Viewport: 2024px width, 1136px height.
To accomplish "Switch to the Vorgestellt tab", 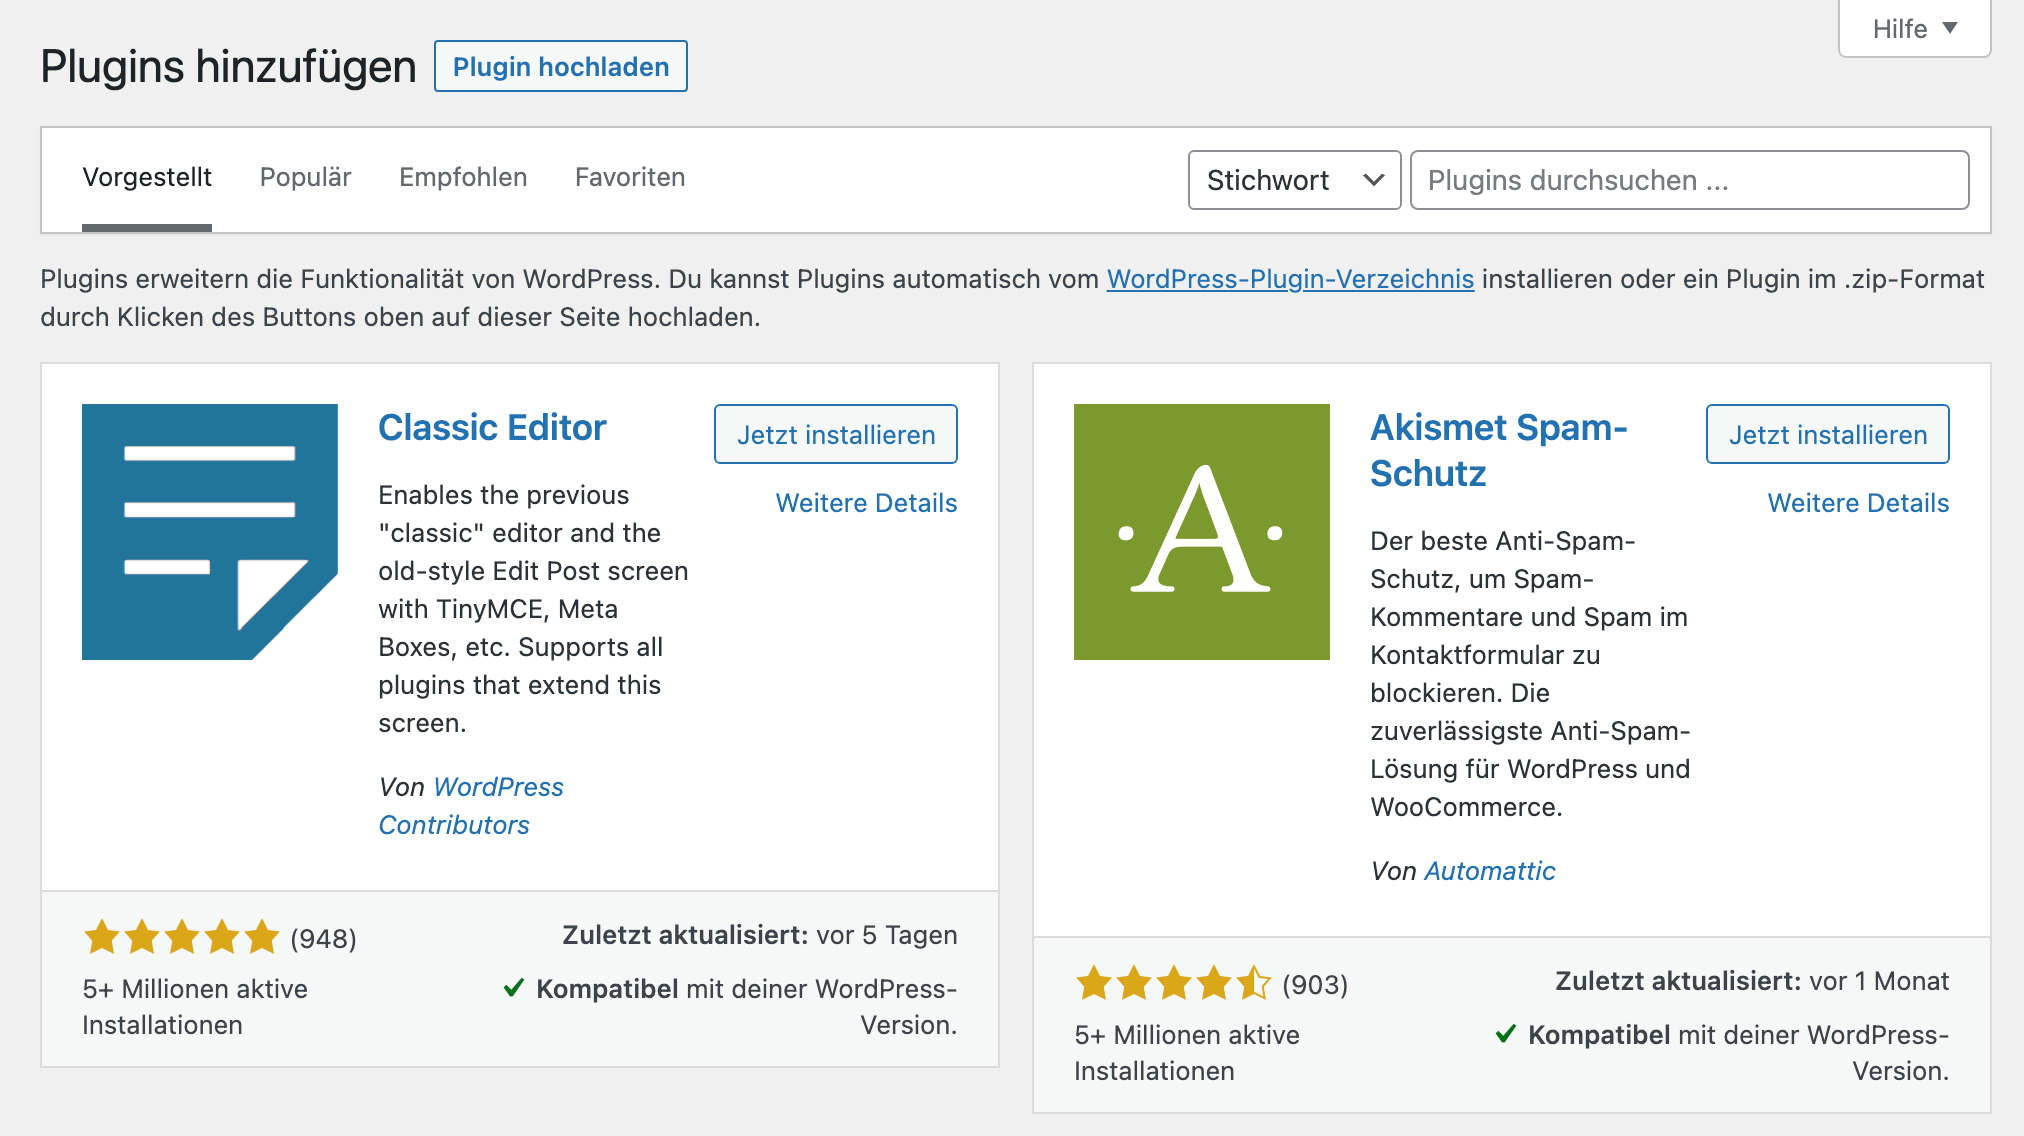I will (147, 178).
